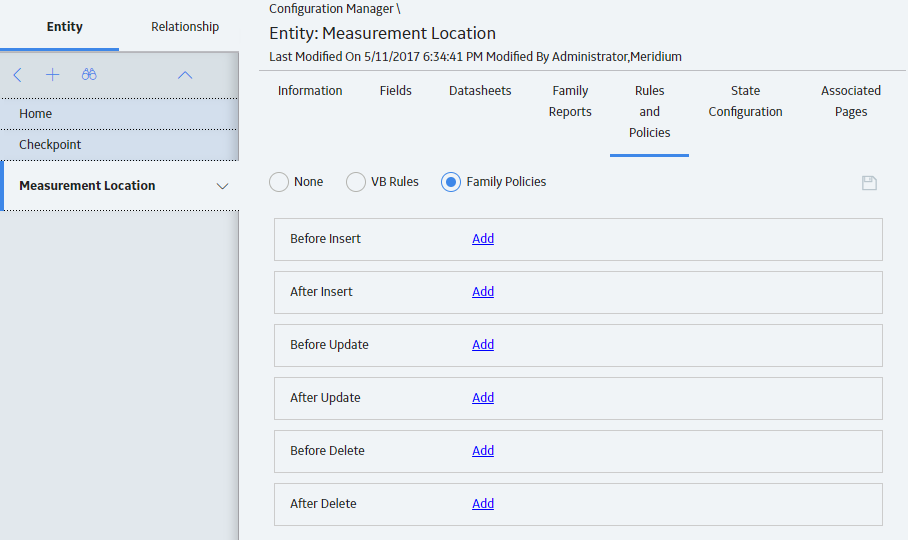Open the Family Reports tab
Image resolution: width=908 pixels, height=540 pixels.
(570, 101)
